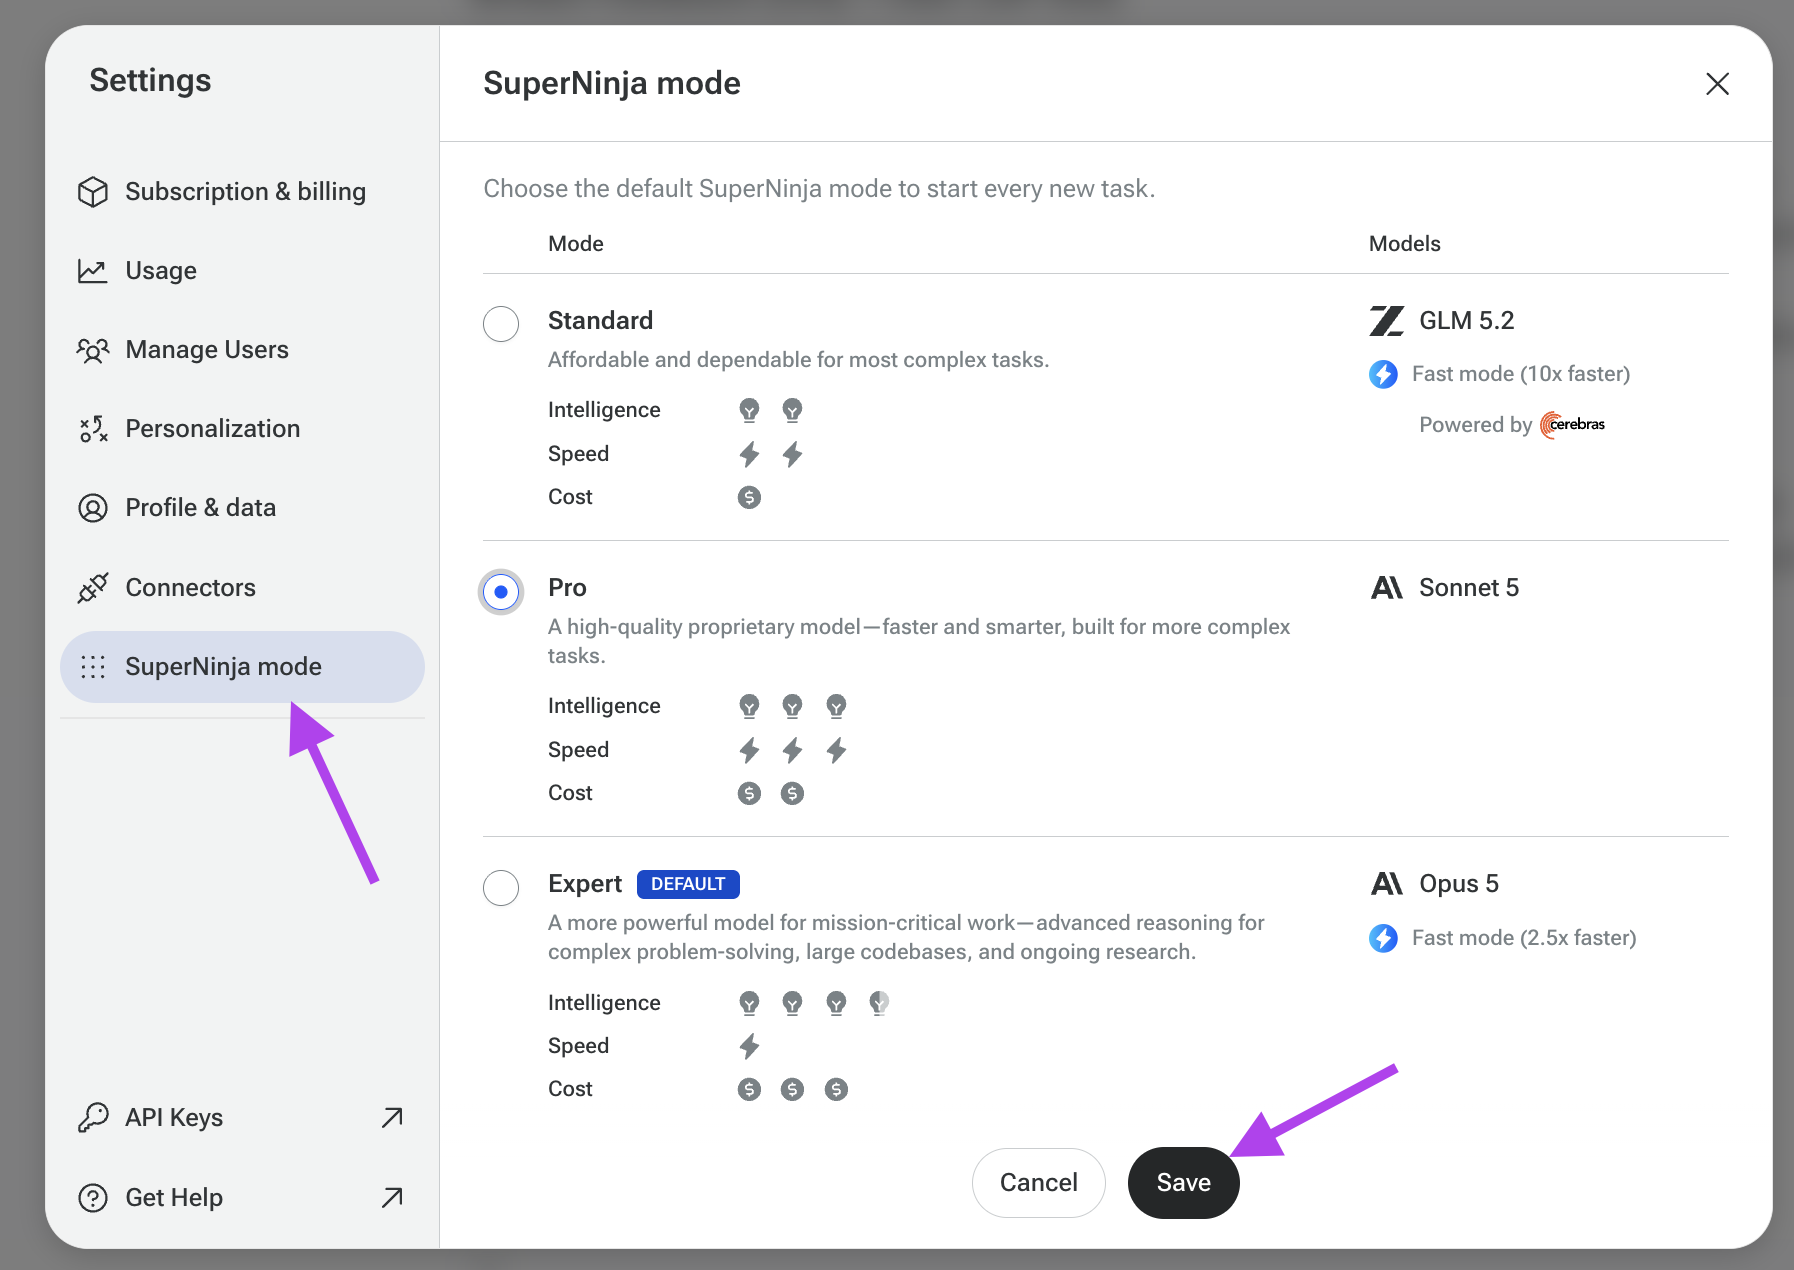Screen dimensions: 1794x1270
Task: Click the Profile & data avatar icon
Action: pos(93,508)
